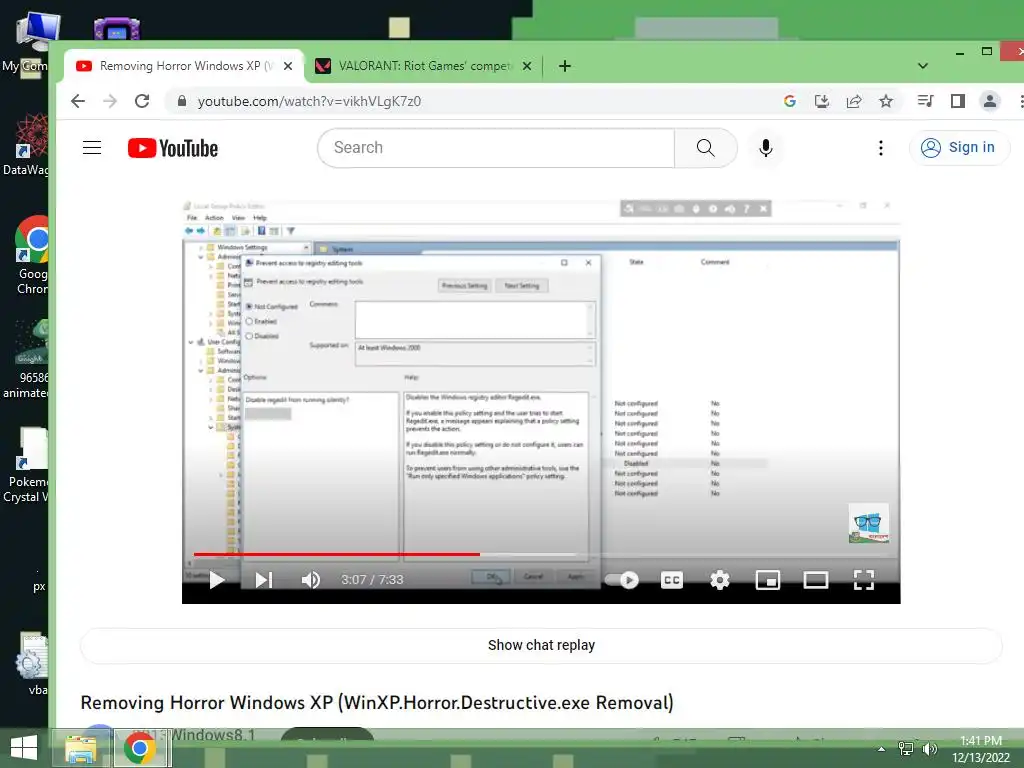
Task: Click the 3:07 / 7:33 time display
Action: click(372, 579)
